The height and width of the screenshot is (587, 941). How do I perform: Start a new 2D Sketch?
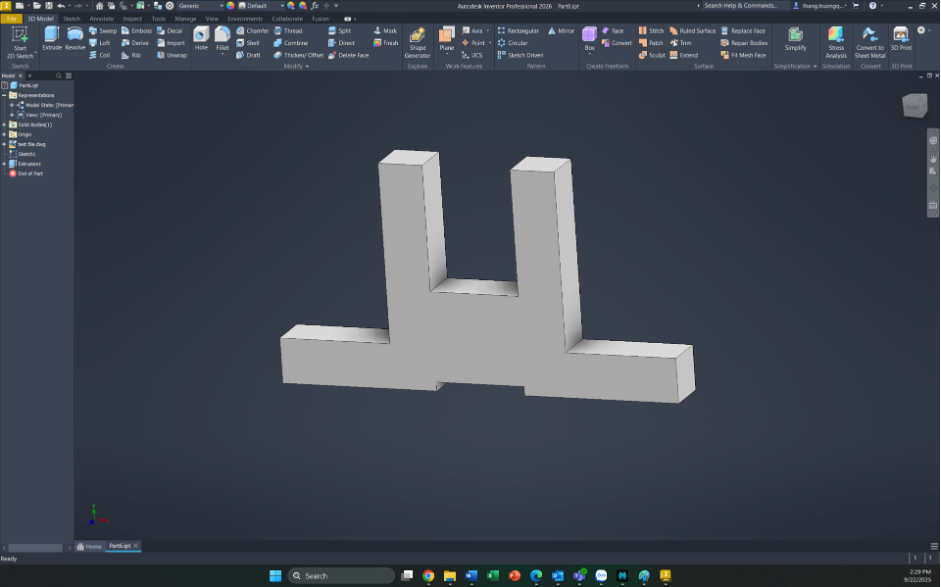(x=20, y=43)
